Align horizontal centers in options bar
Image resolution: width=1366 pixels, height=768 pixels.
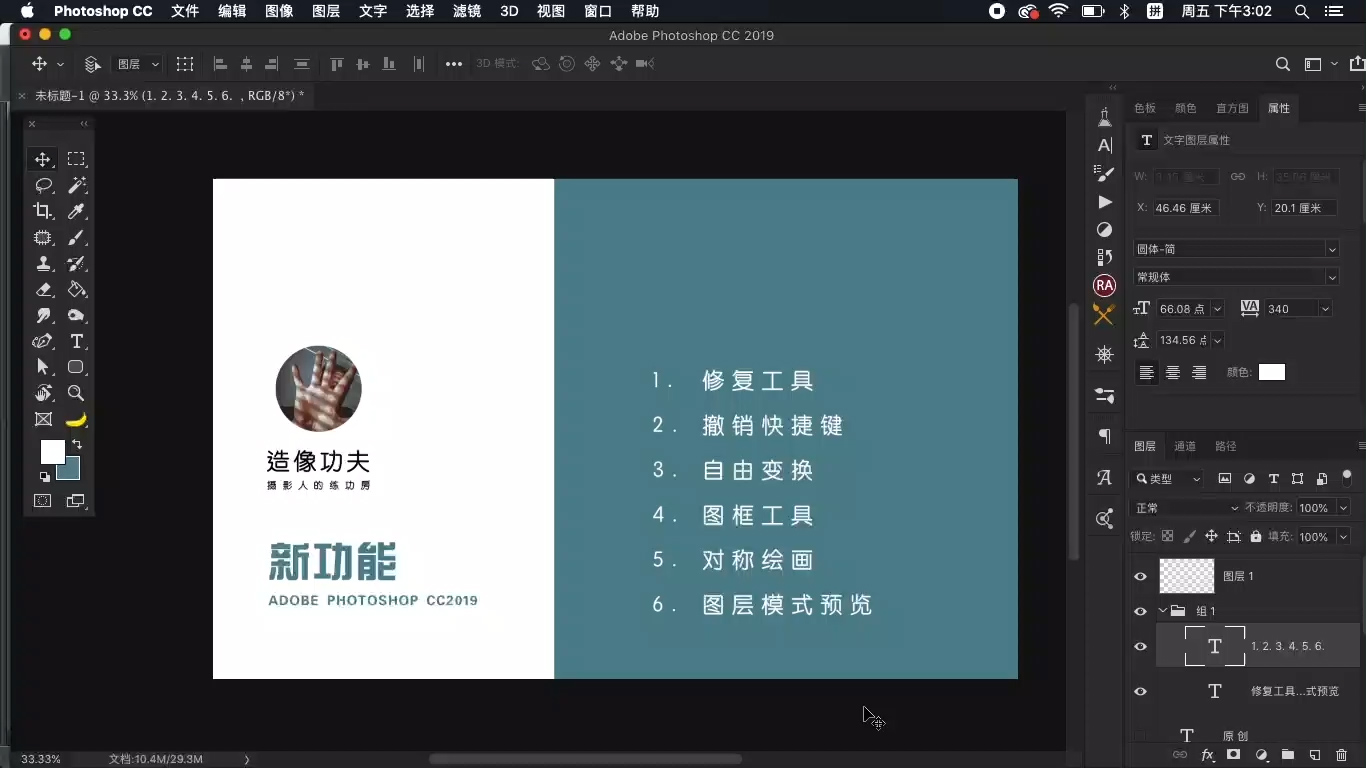tap(246, 64)
